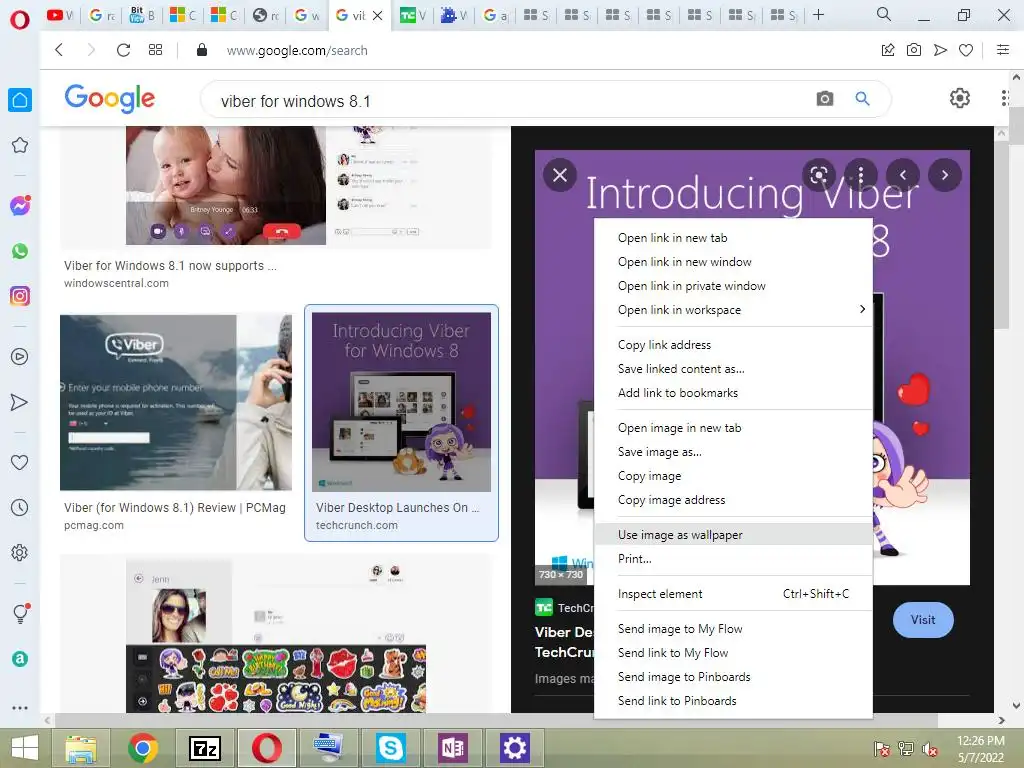Select Send link to Pinboards
The width and height of the screenshot is (1024, 768).
pos(733,701)
